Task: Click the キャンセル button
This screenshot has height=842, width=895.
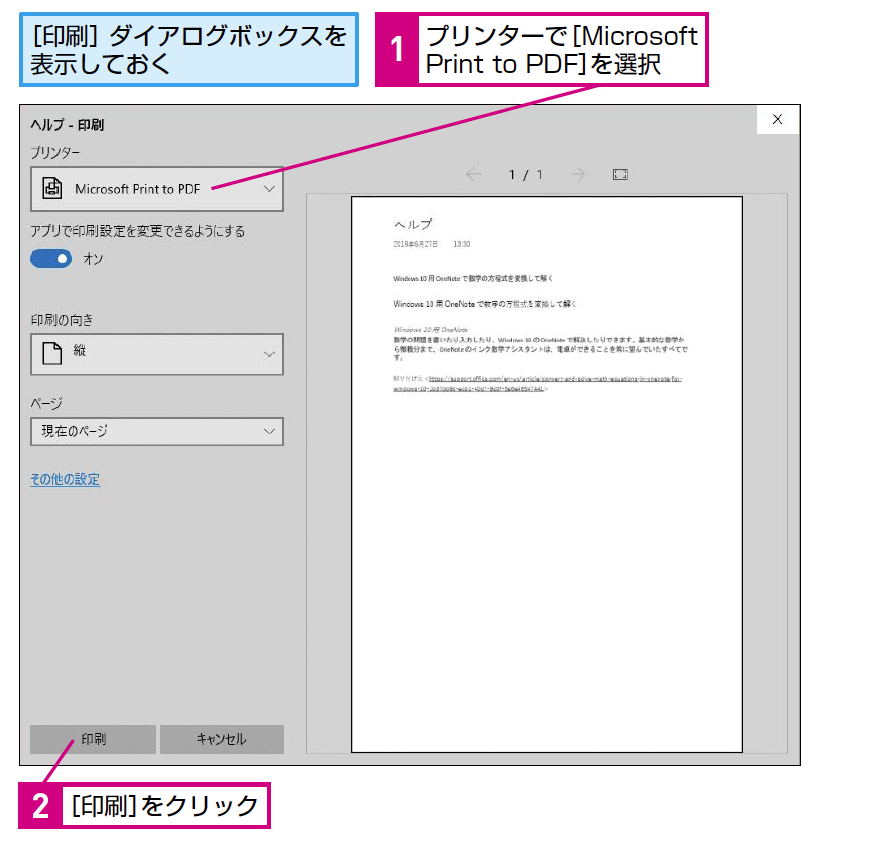Action: pos(221,739)
